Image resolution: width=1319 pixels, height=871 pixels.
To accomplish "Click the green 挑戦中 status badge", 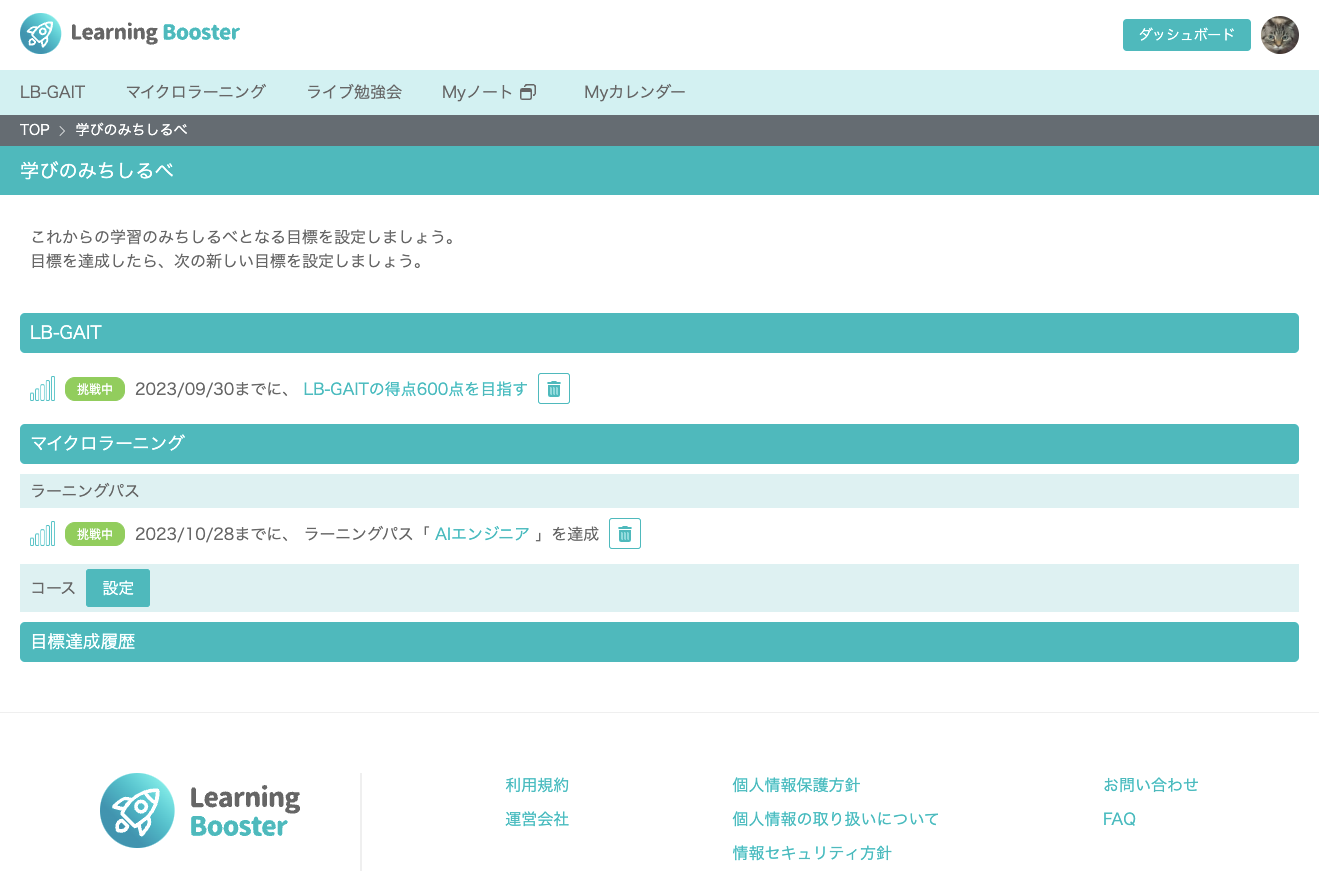I will click(x=94, y=389).
